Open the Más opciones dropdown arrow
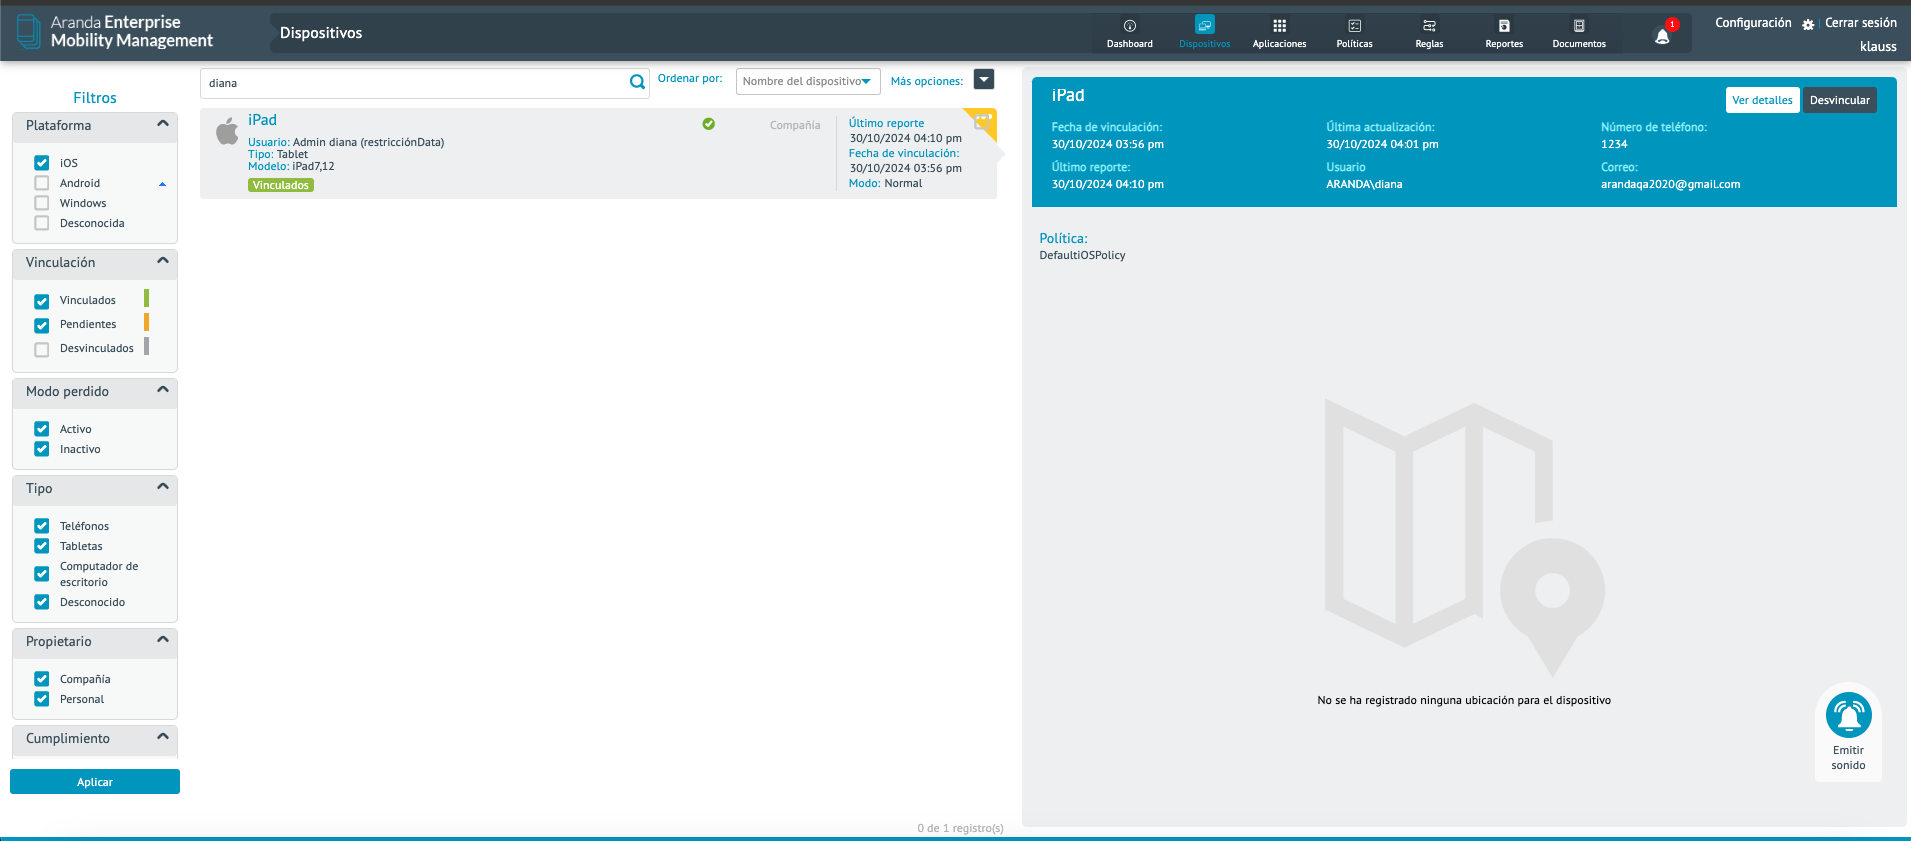This screenshot has width=1911, height=841. [984, 80]
